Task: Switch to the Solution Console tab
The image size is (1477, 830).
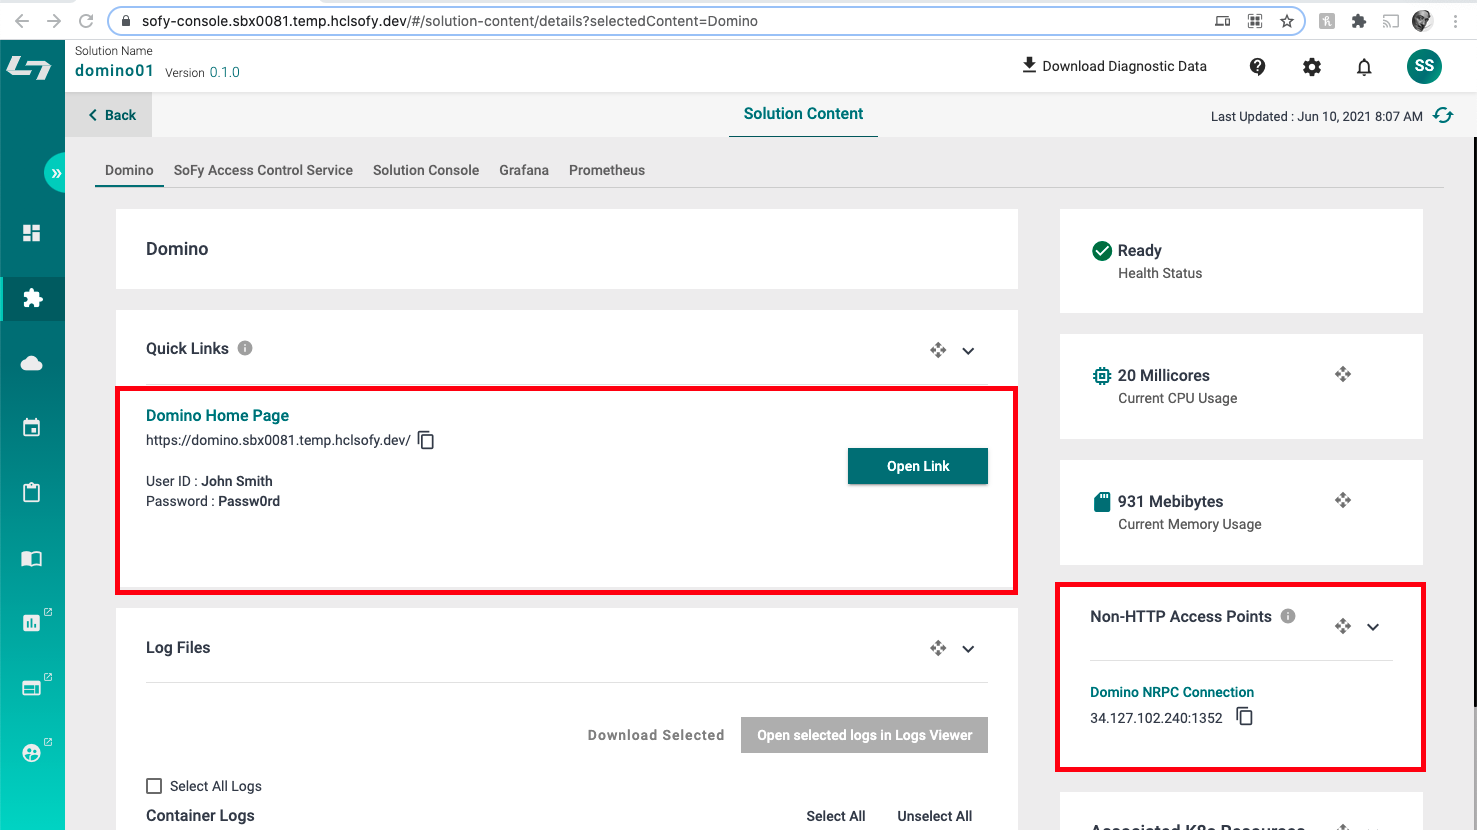Action: coord(426,170)
